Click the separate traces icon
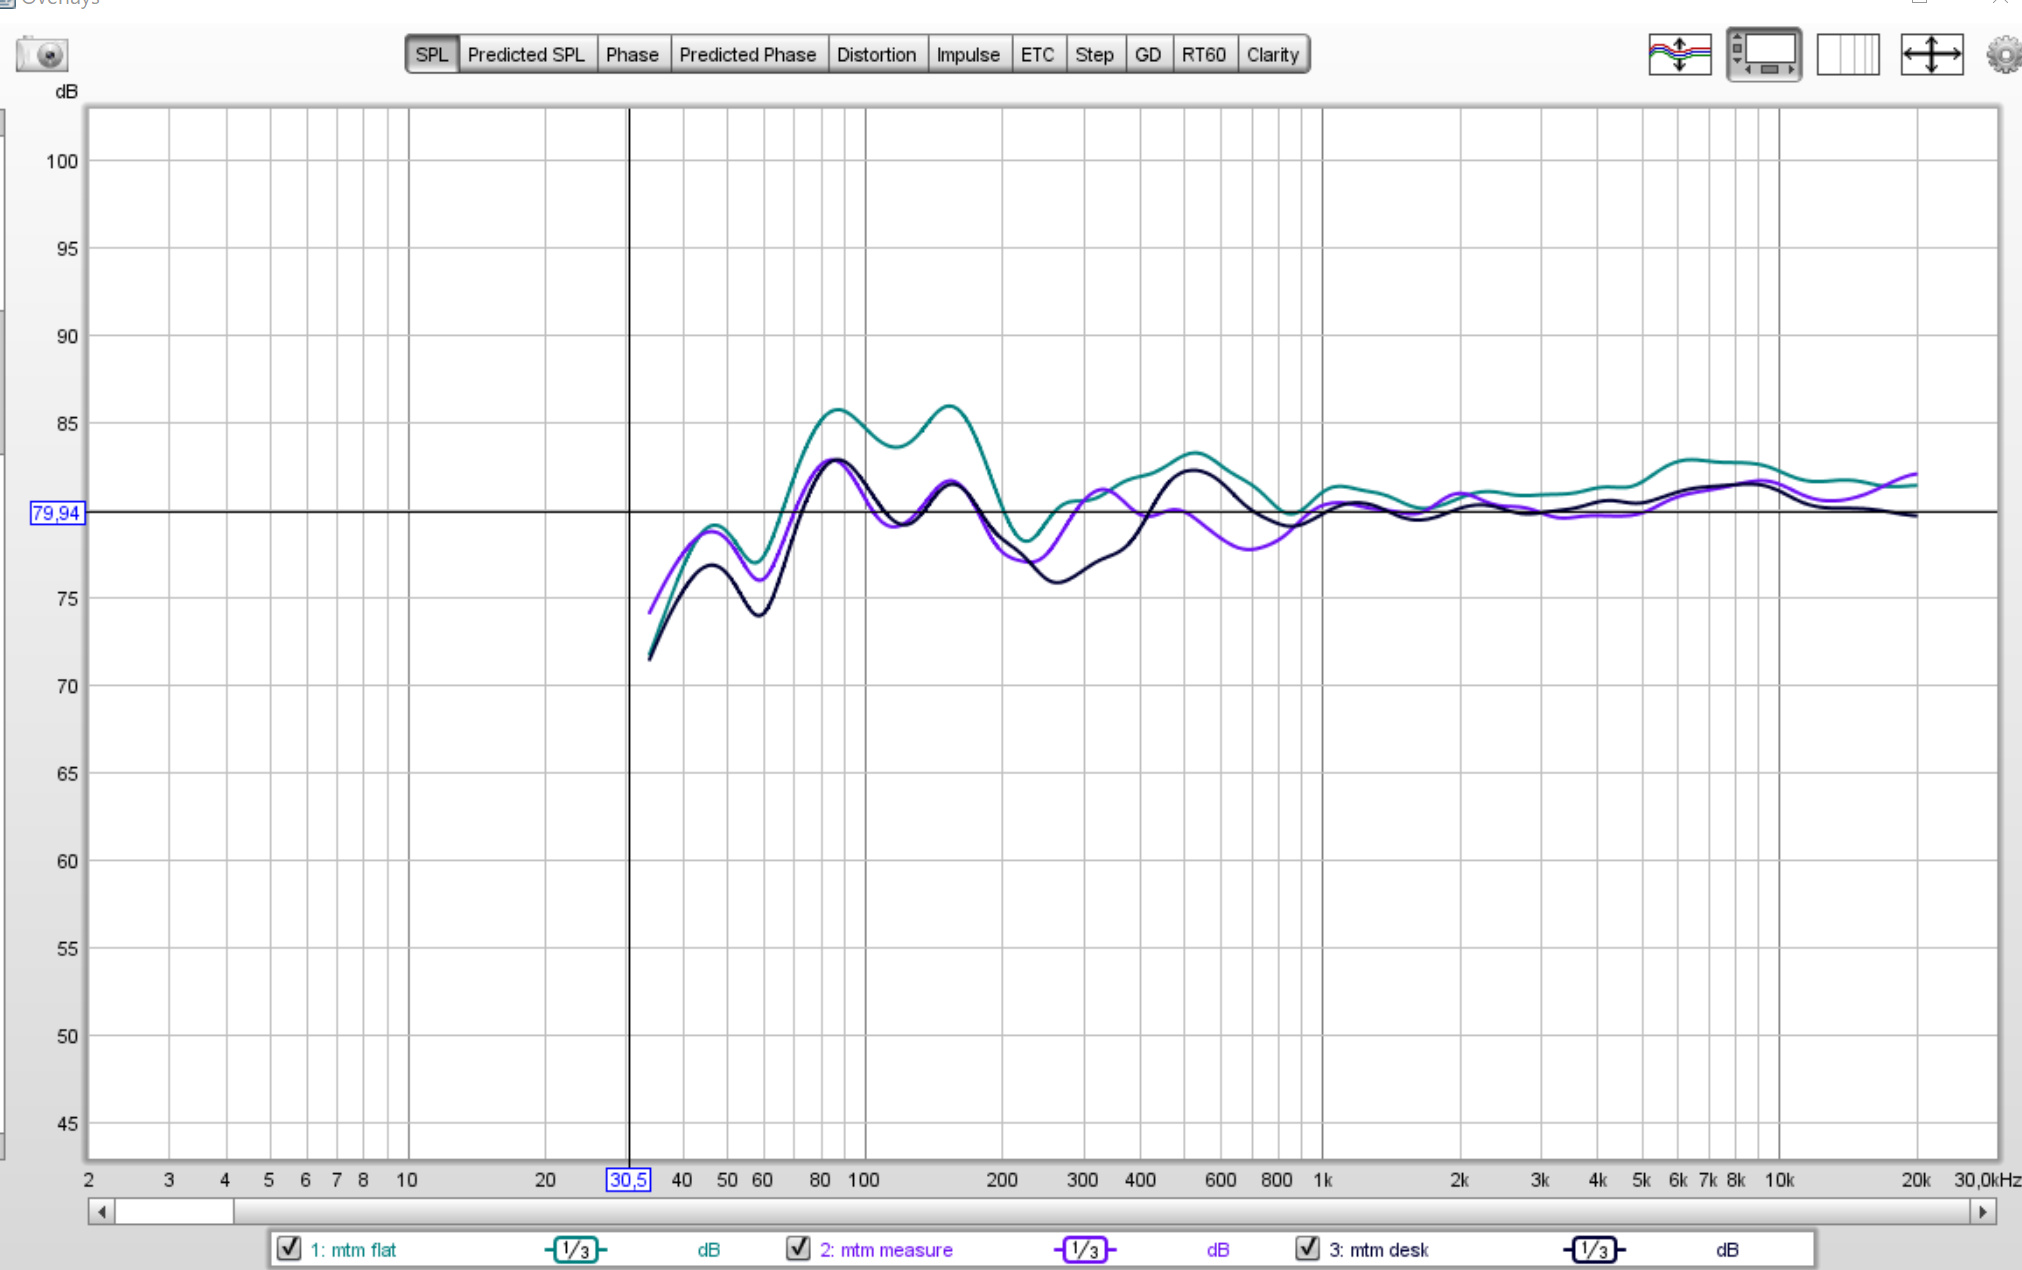 tap(1680, 54)
